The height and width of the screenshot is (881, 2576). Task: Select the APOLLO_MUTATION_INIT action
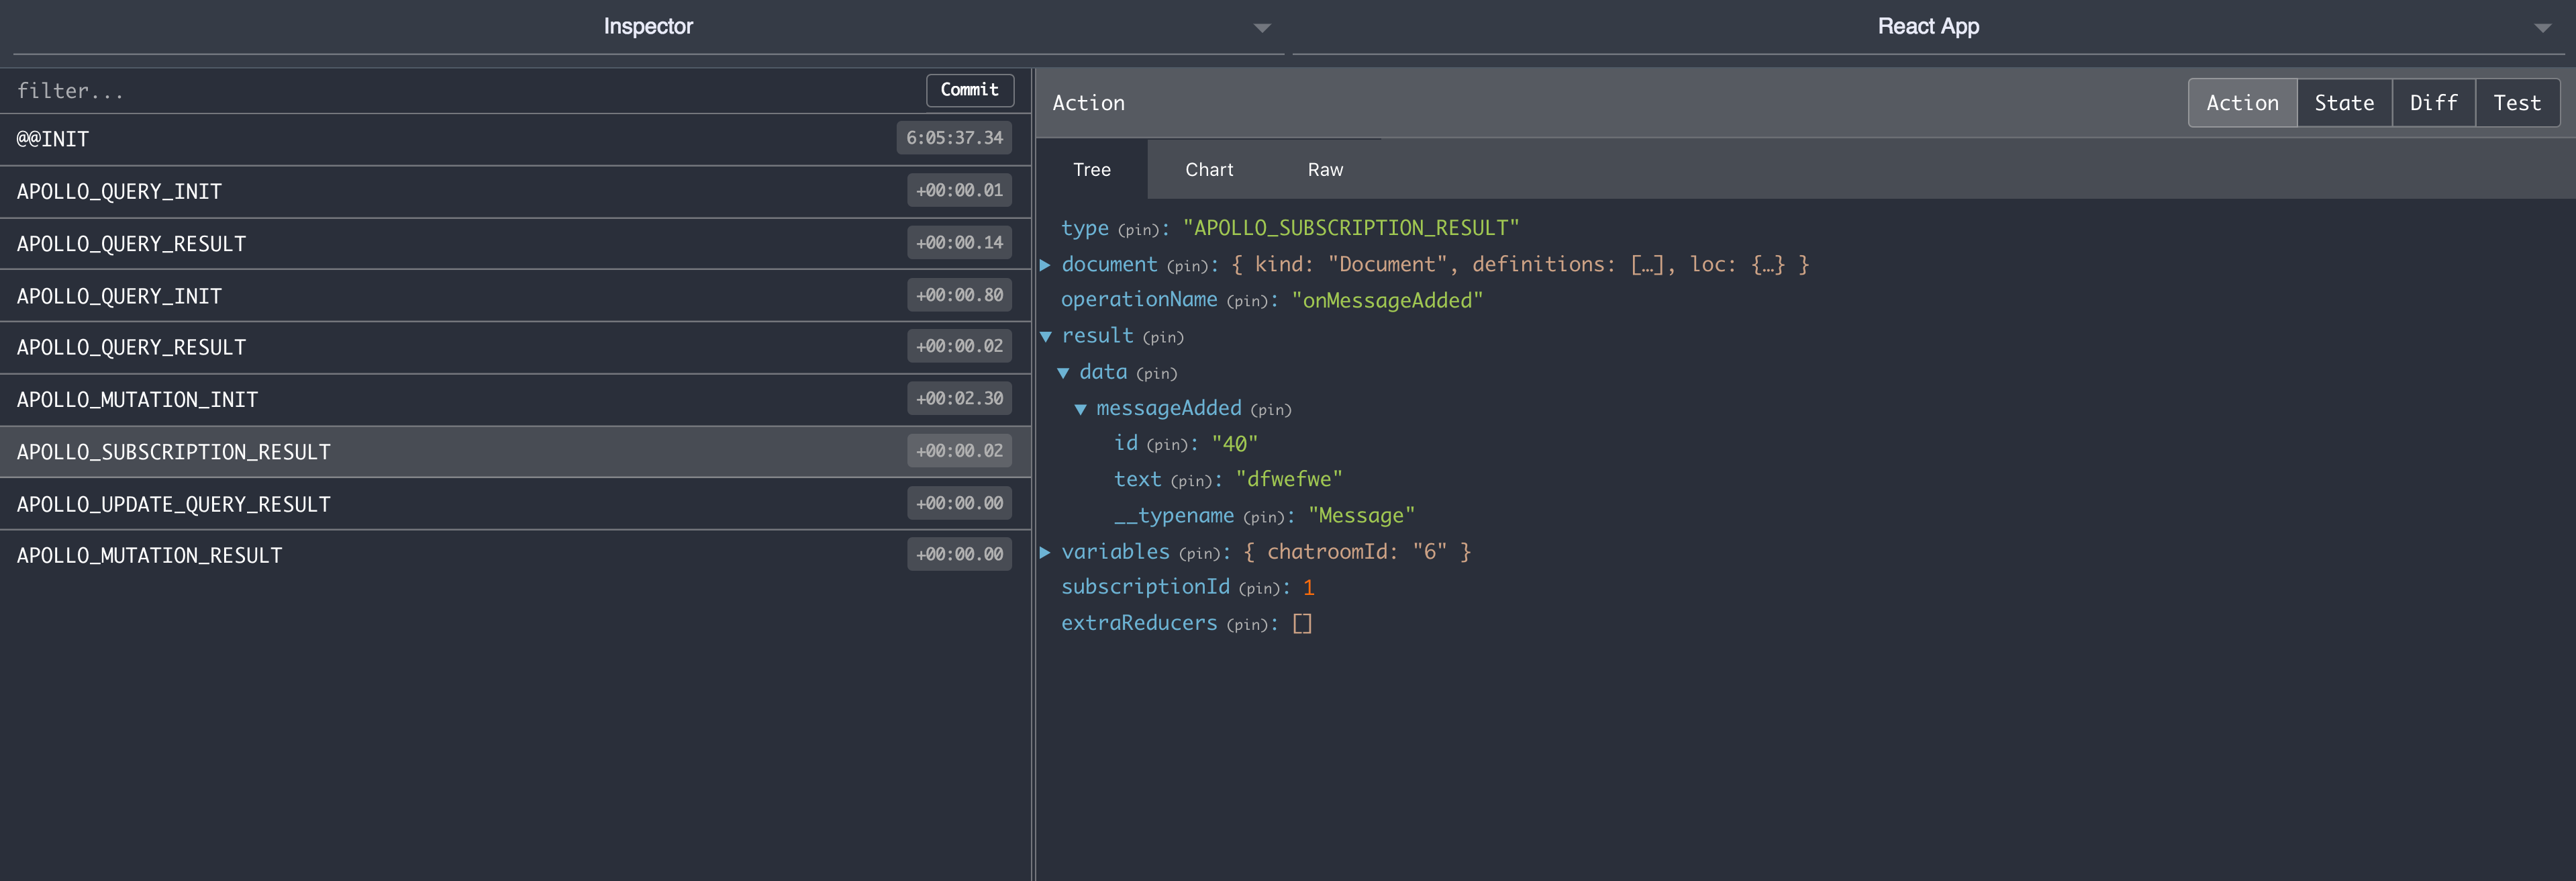[x=400, y=400]
